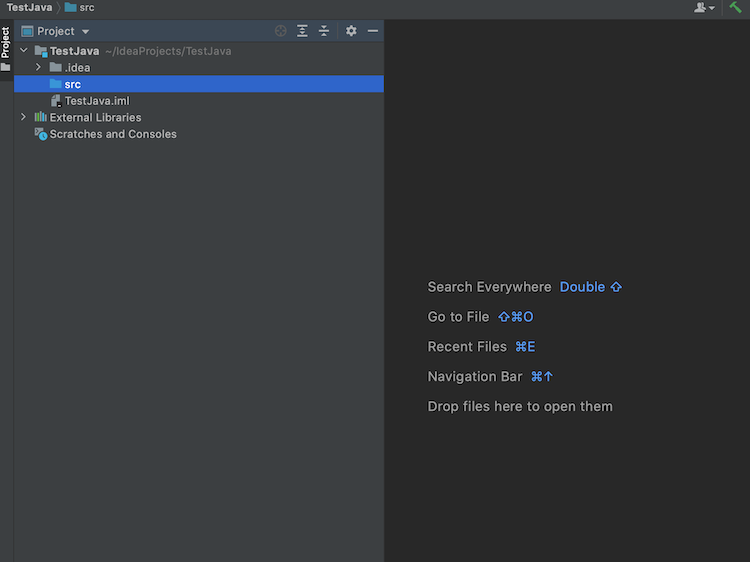Open the Project view dropdown arrow

click(85, 32)
